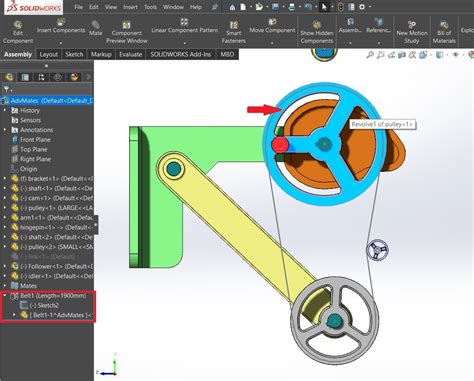
Task: Open the Insert menu
Action: tap(130, 7)
